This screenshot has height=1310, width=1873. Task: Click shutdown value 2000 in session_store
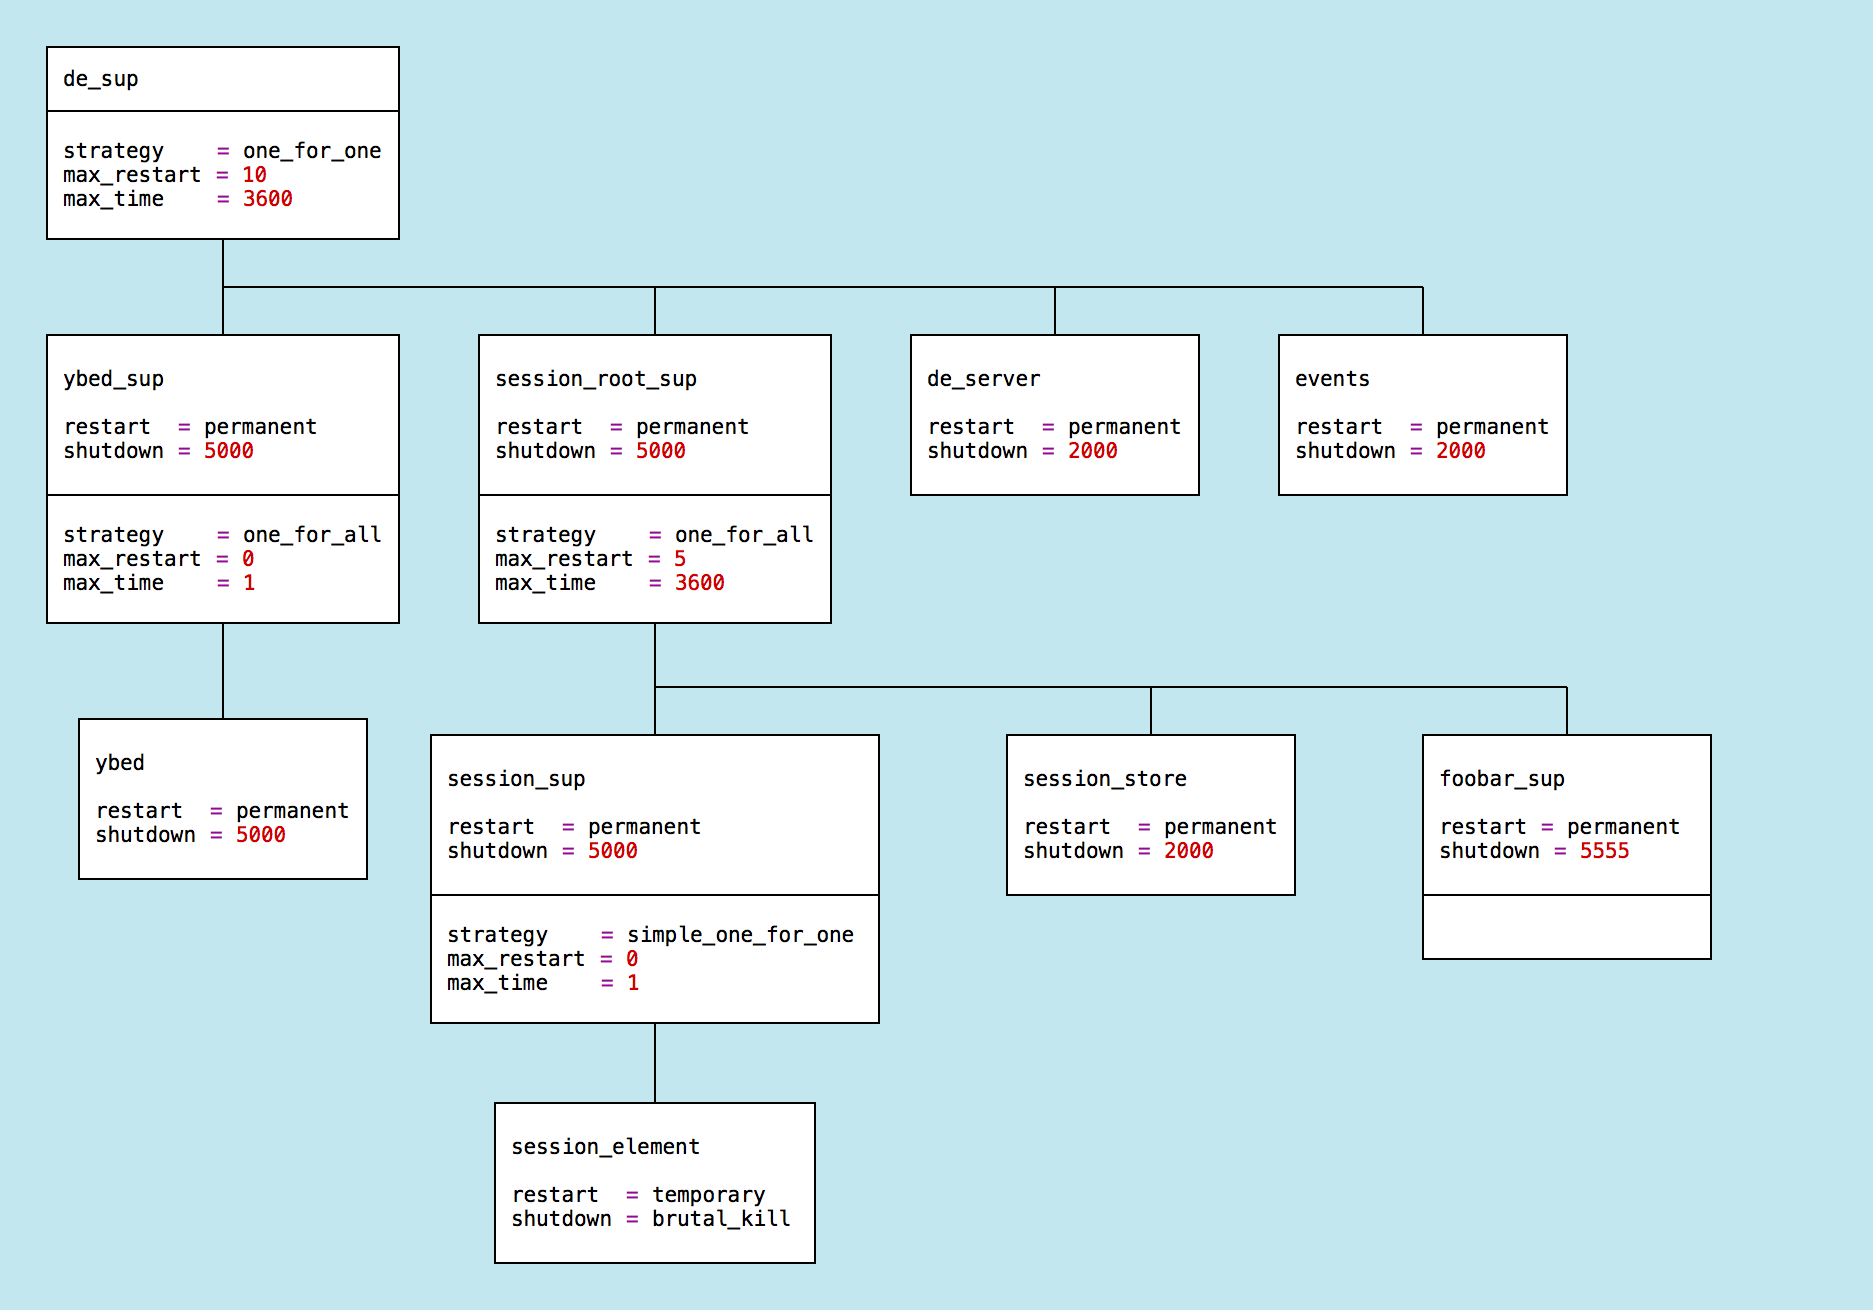pyautogui.click(x=1189, y=851)
